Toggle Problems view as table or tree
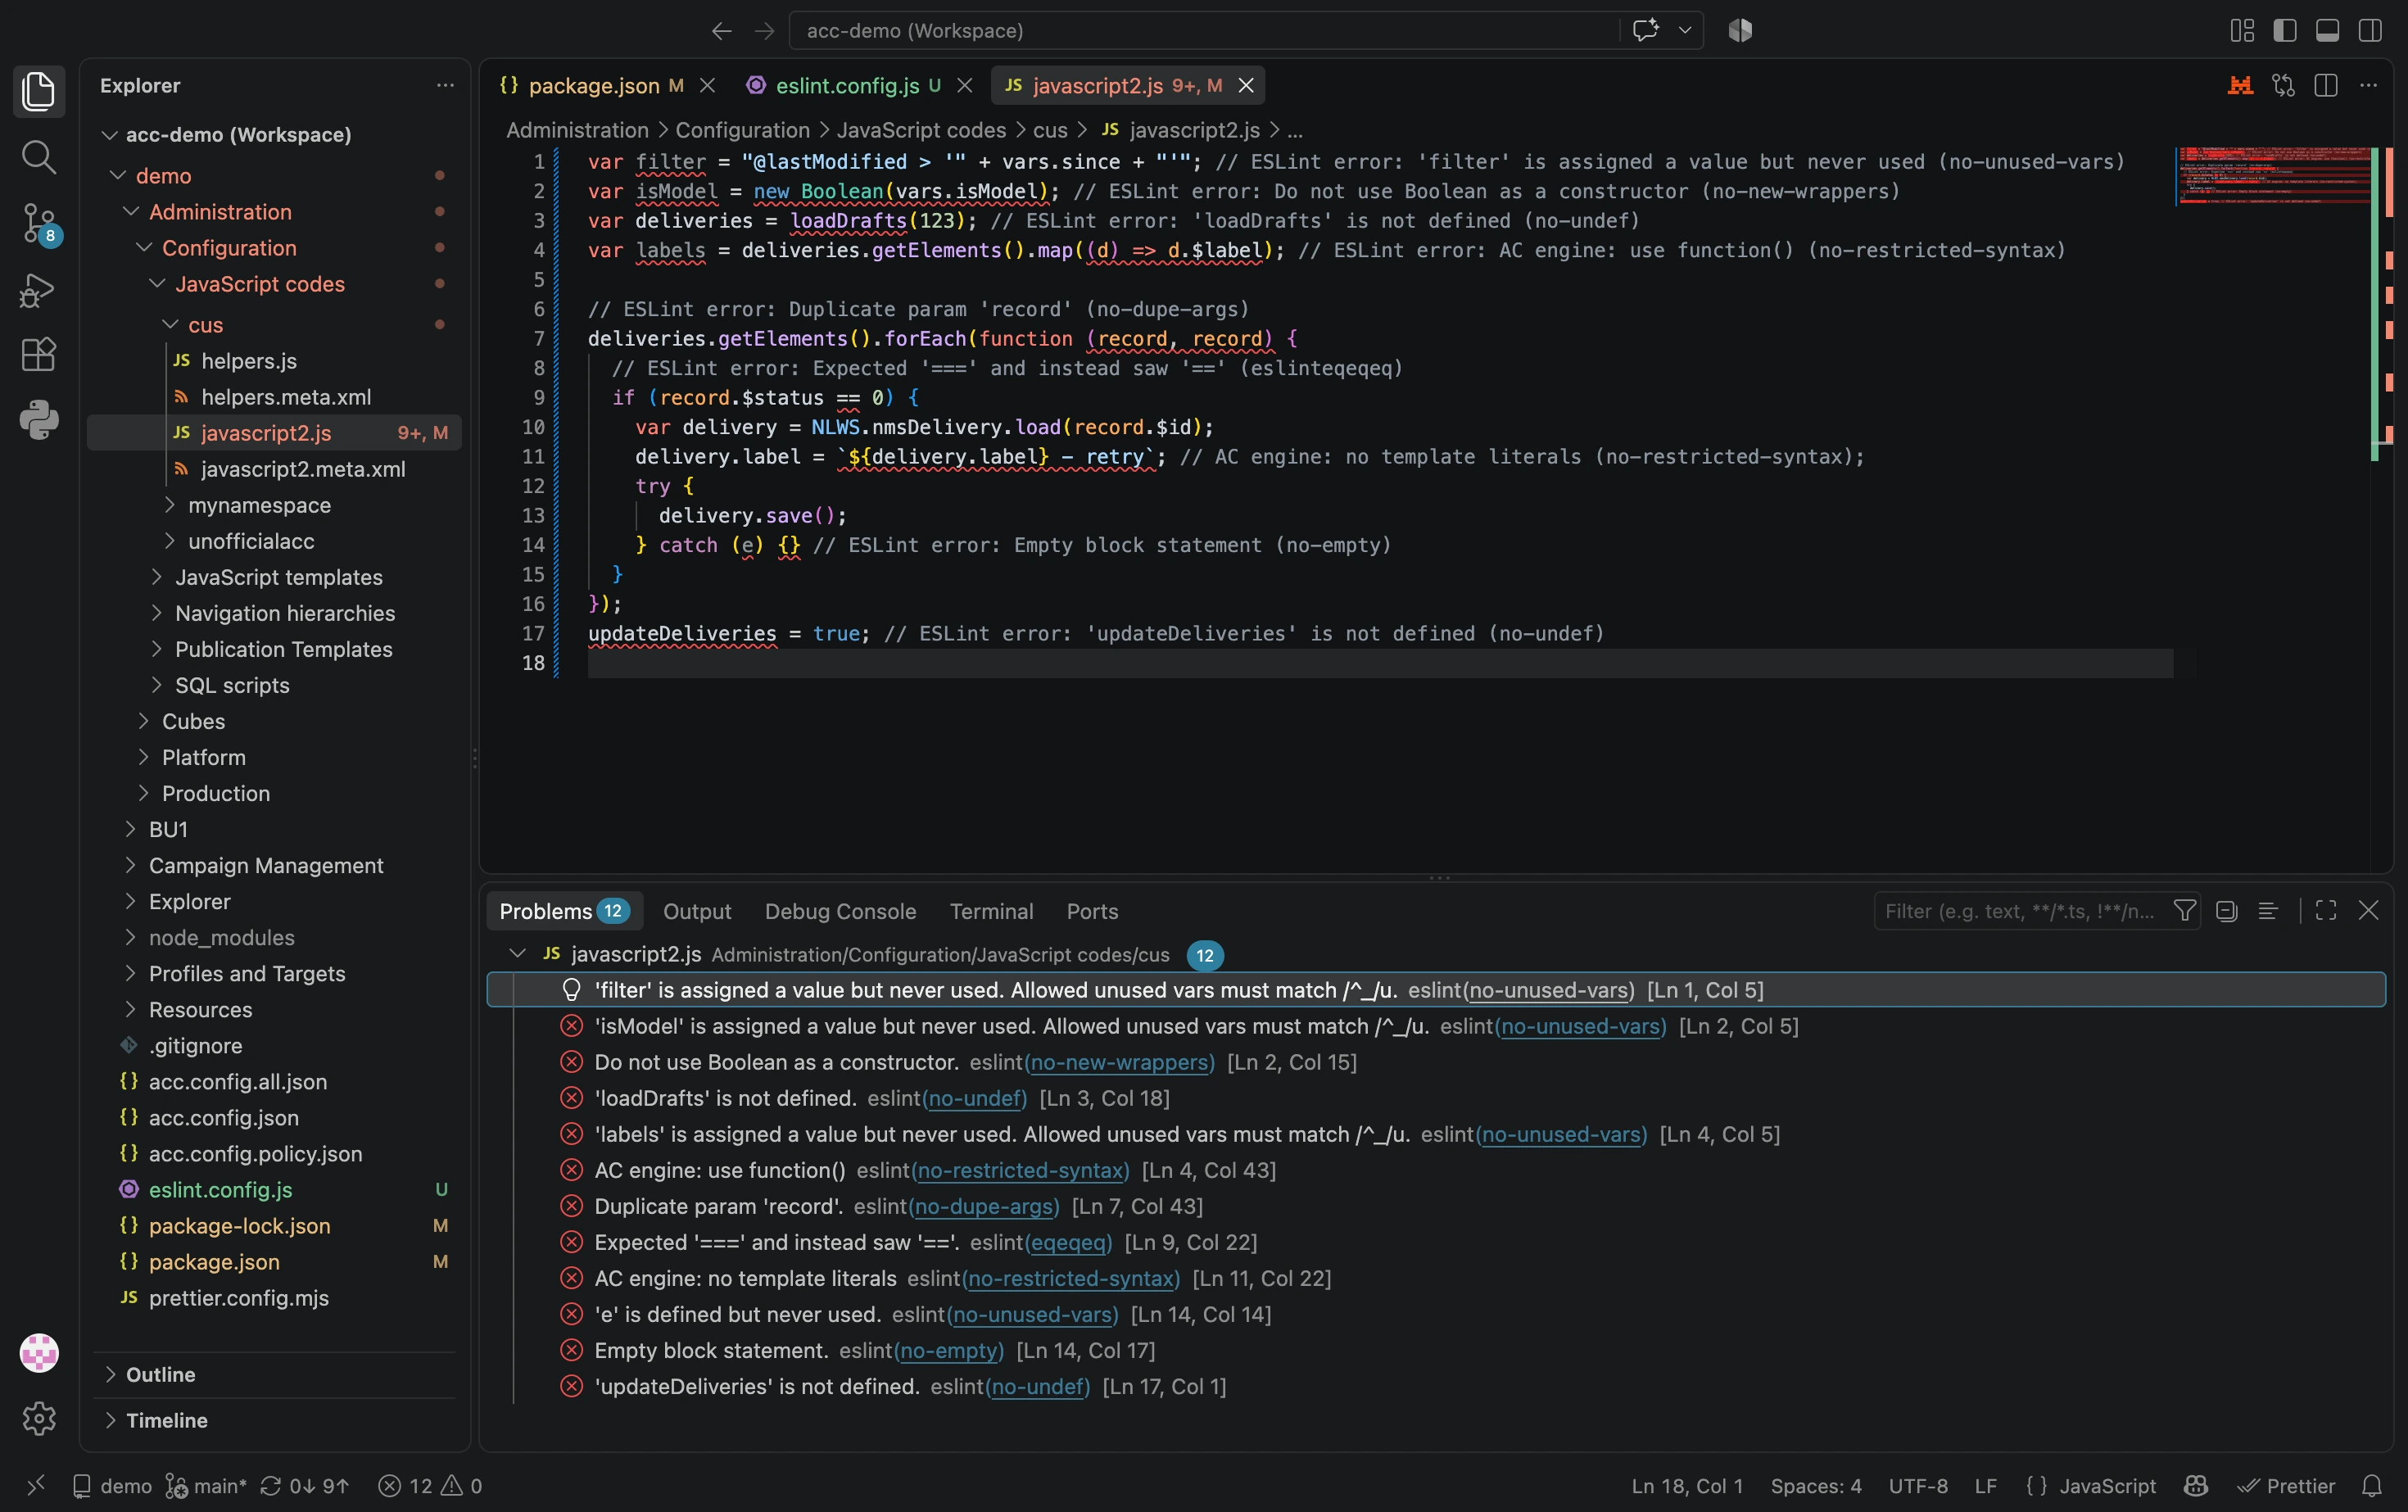2408x1512 pixels. click(2268, 911)
